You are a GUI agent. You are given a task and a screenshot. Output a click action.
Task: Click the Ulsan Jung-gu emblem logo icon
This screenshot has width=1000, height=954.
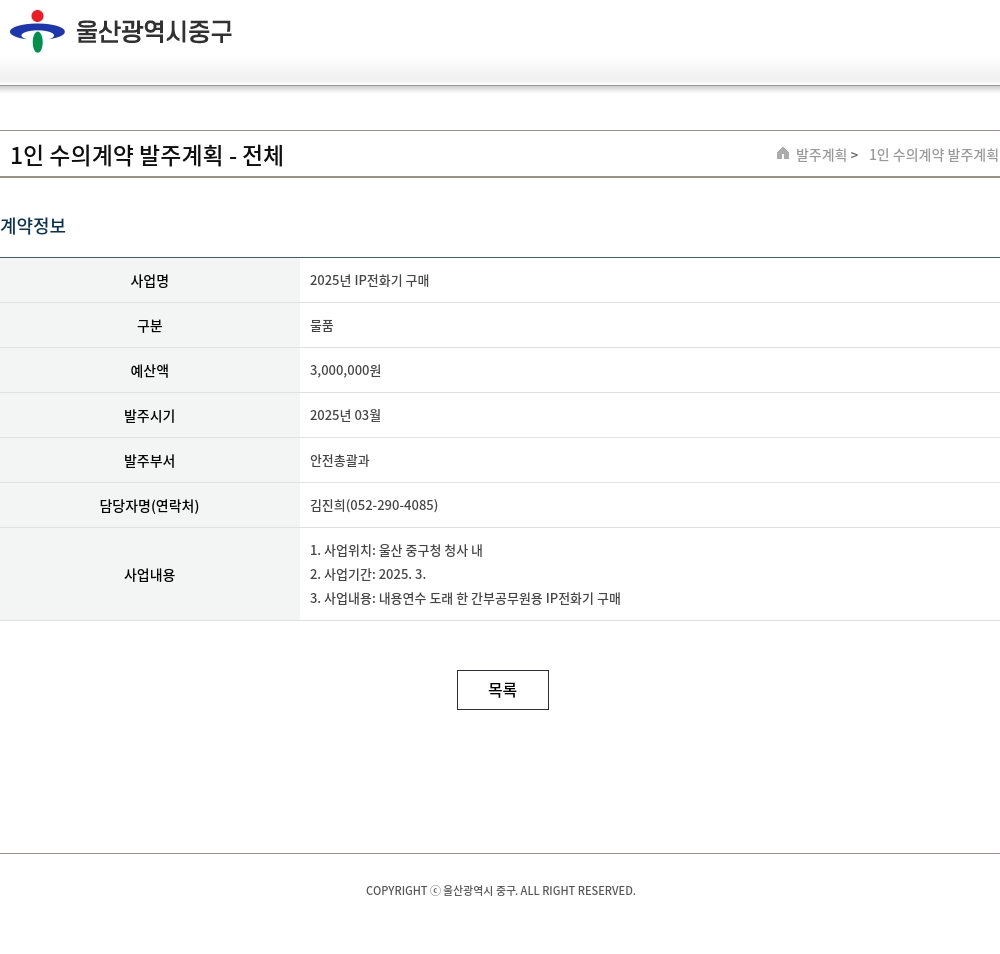click(x=37, y=31)
